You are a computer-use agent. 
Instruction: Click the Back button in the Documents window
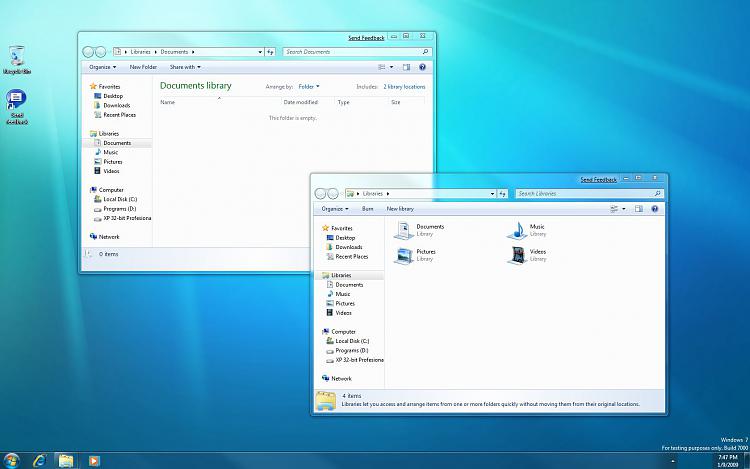tap(88, 52)
